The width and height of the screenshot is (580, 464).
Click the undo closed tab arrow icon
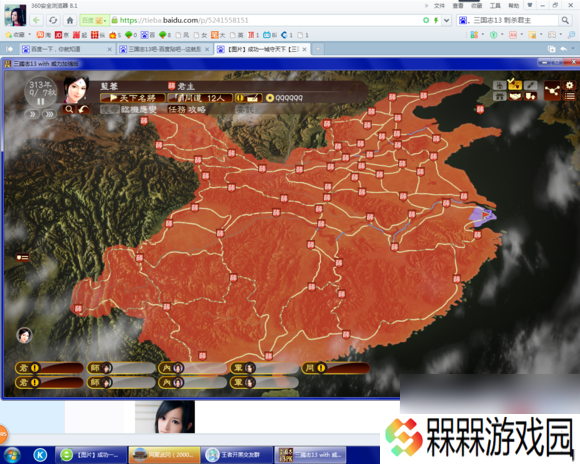[x=564, y=49]
